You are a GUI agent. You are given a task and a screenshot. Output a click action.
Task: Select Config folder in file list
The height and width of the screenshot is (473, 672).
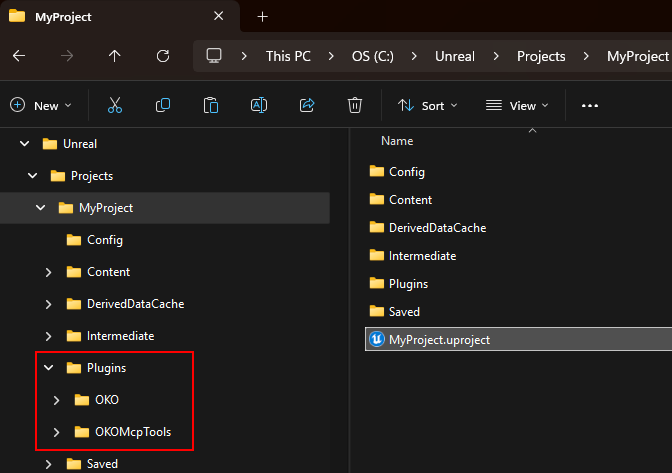click(x=397, y=172)
